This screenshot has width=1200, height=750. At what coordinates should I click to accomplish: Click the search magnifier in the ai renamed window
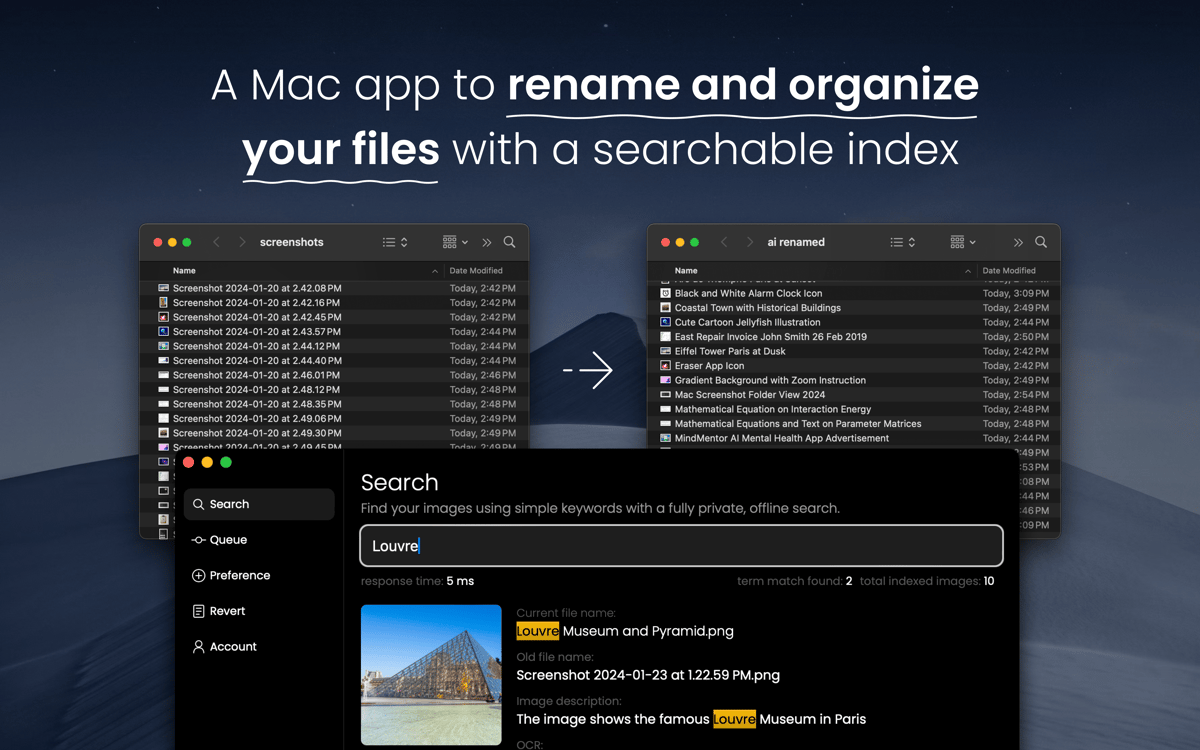[1041, 242]
